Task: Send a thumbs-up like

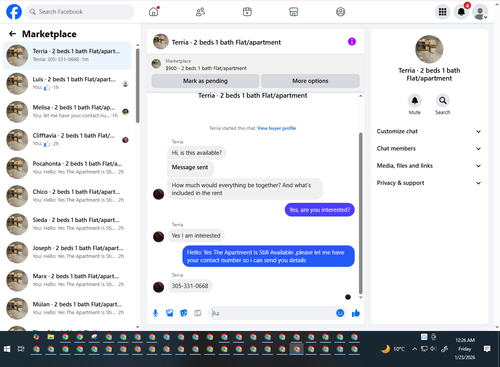Action: click(x=356, y=313)
